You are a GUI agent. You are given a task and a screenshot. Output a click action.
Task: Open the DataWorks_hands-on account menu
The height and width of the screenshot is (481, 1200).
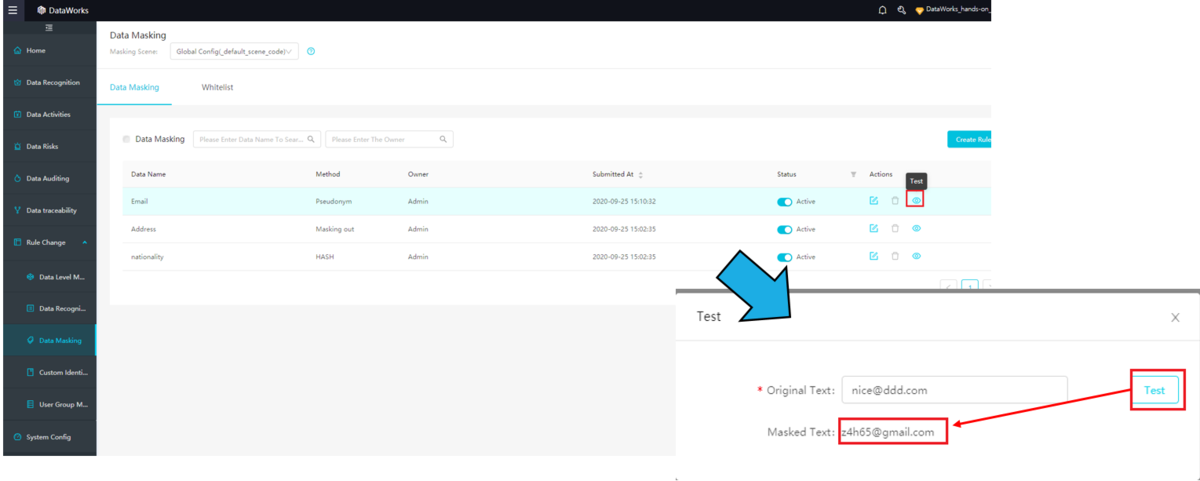(x=952, y=10)
